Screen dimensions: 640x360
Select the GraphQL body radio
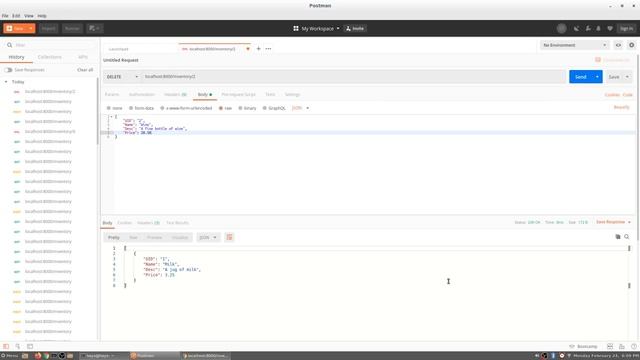coord(264,108)
